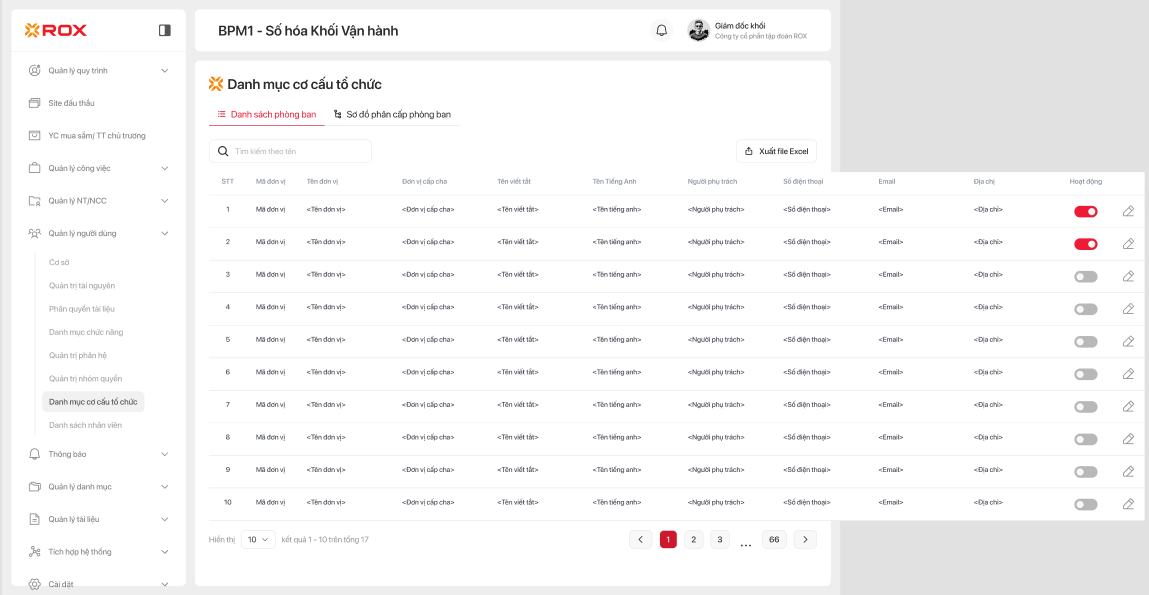
Task: Click the edit pencil icon in row 1
Action: (x=1128, y=211)
